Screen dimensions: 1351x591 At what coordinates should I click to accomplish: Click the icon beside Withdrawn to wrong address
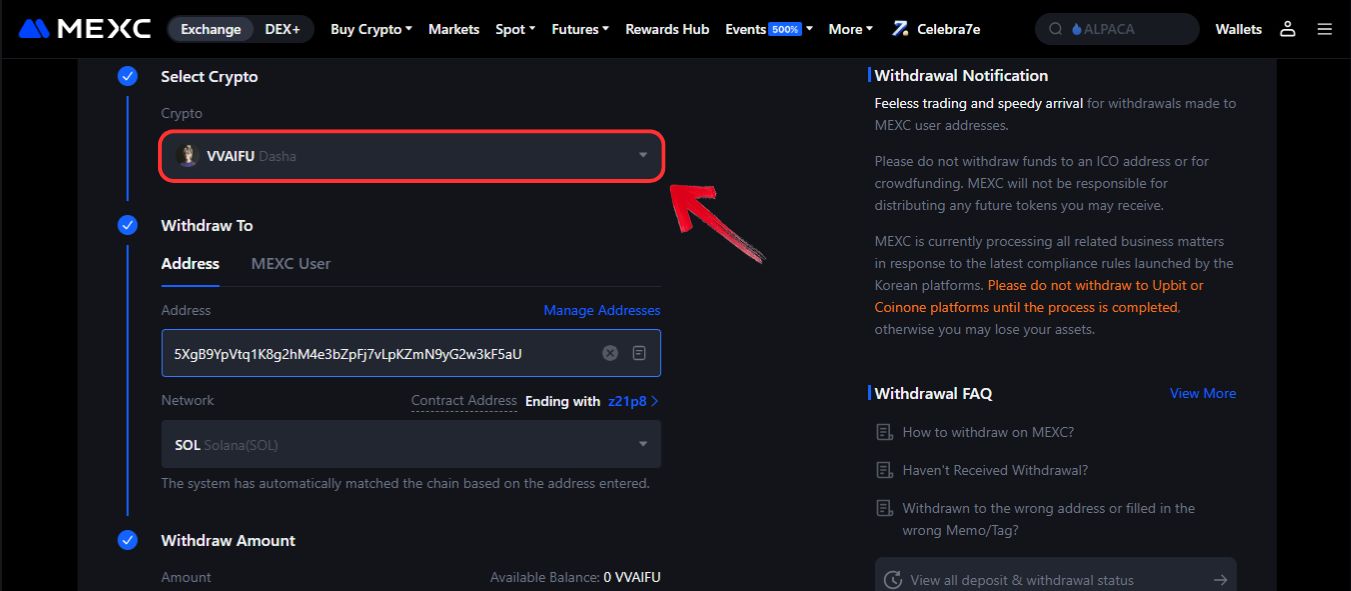pos(884,508)
